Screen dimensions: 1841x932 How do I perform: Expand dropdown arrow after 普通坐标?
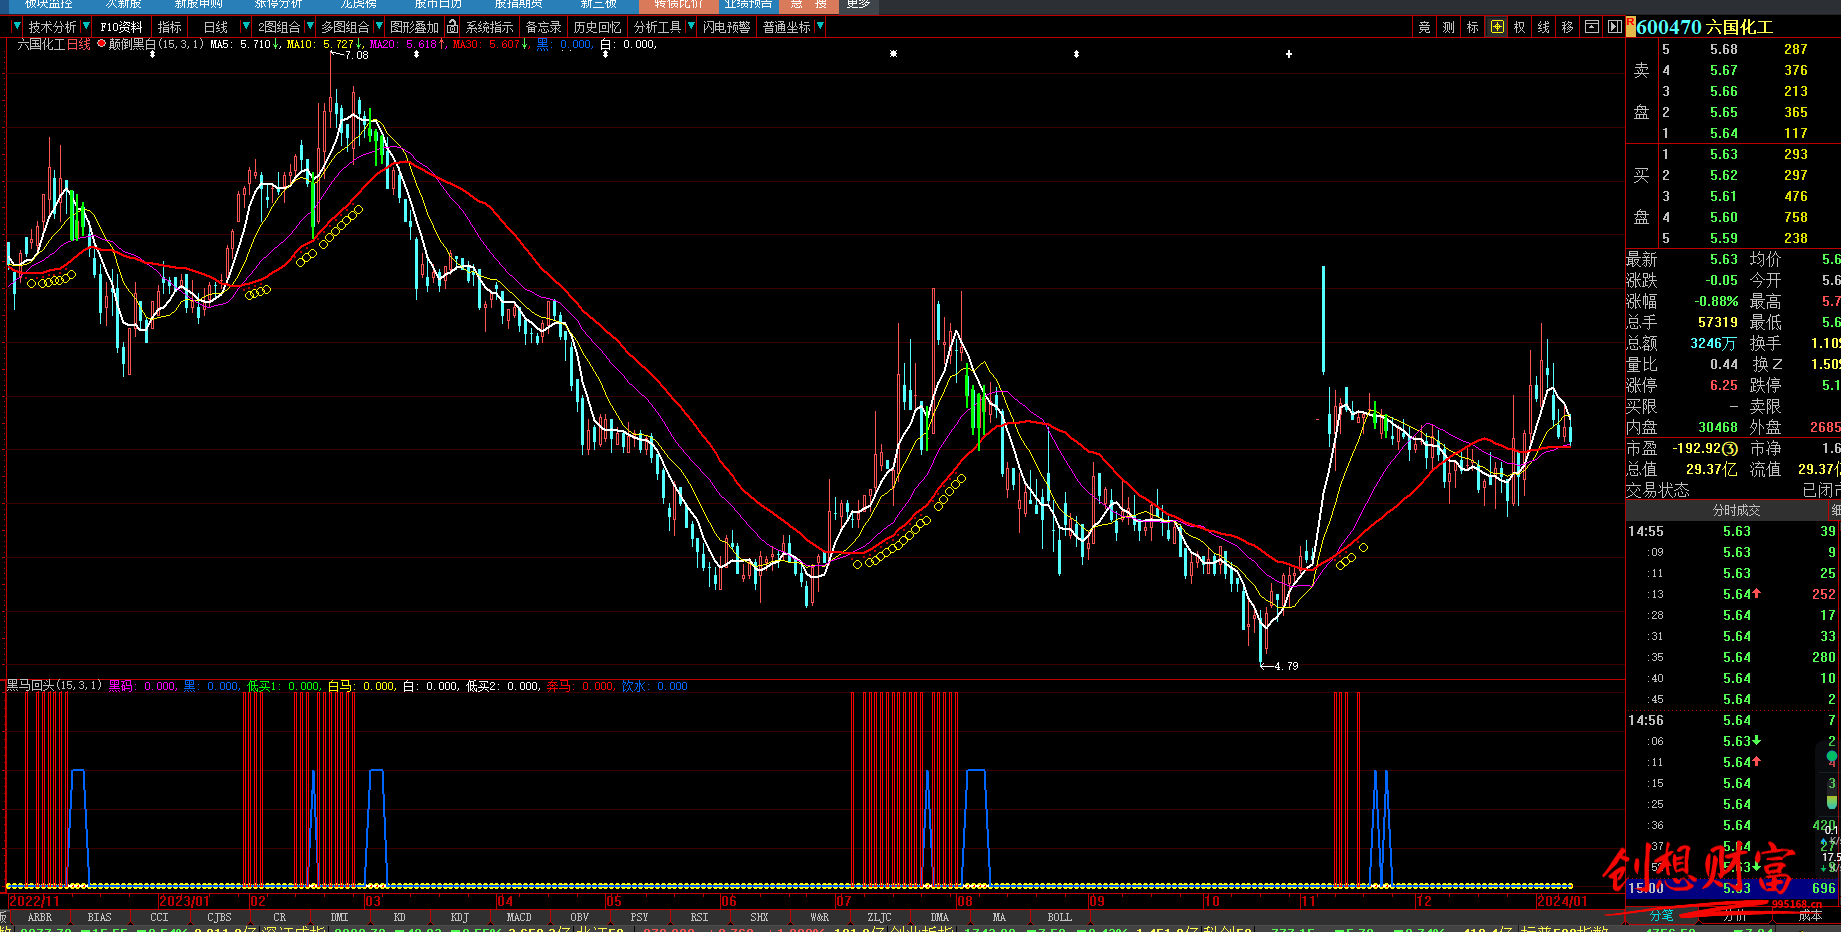click(x=820, y=27)
